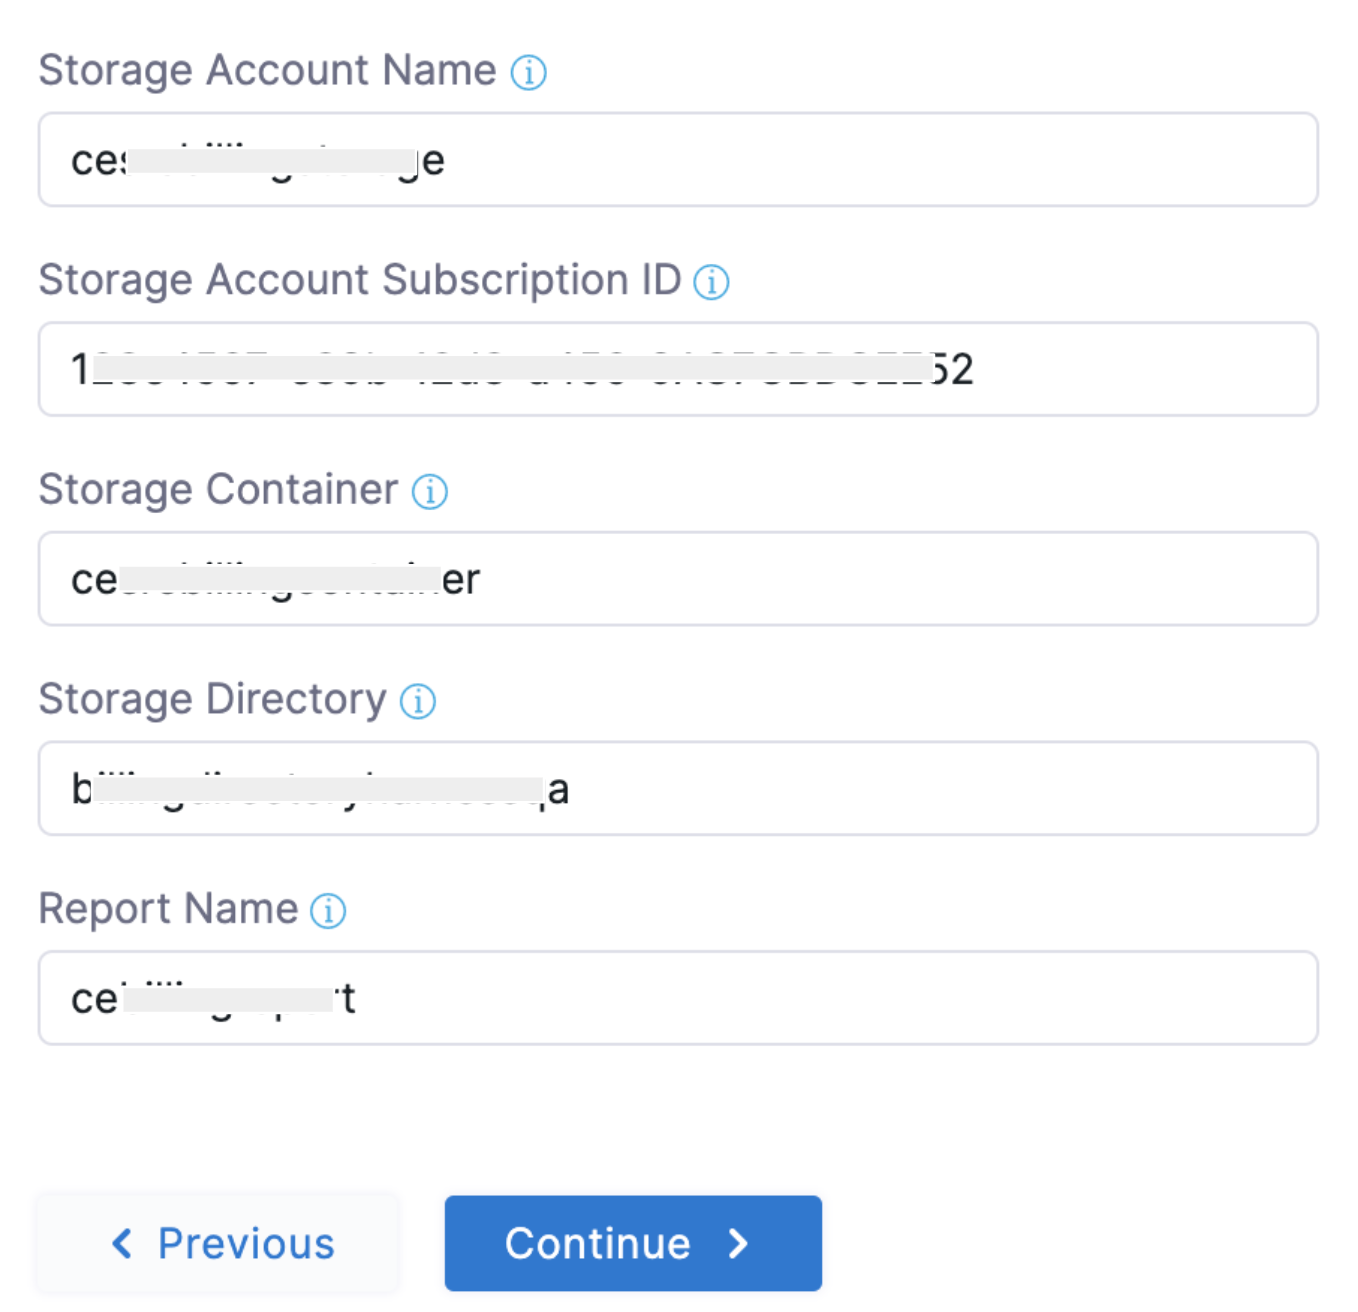
Task: Go back with the Previous button
Action: point(219,1244)
